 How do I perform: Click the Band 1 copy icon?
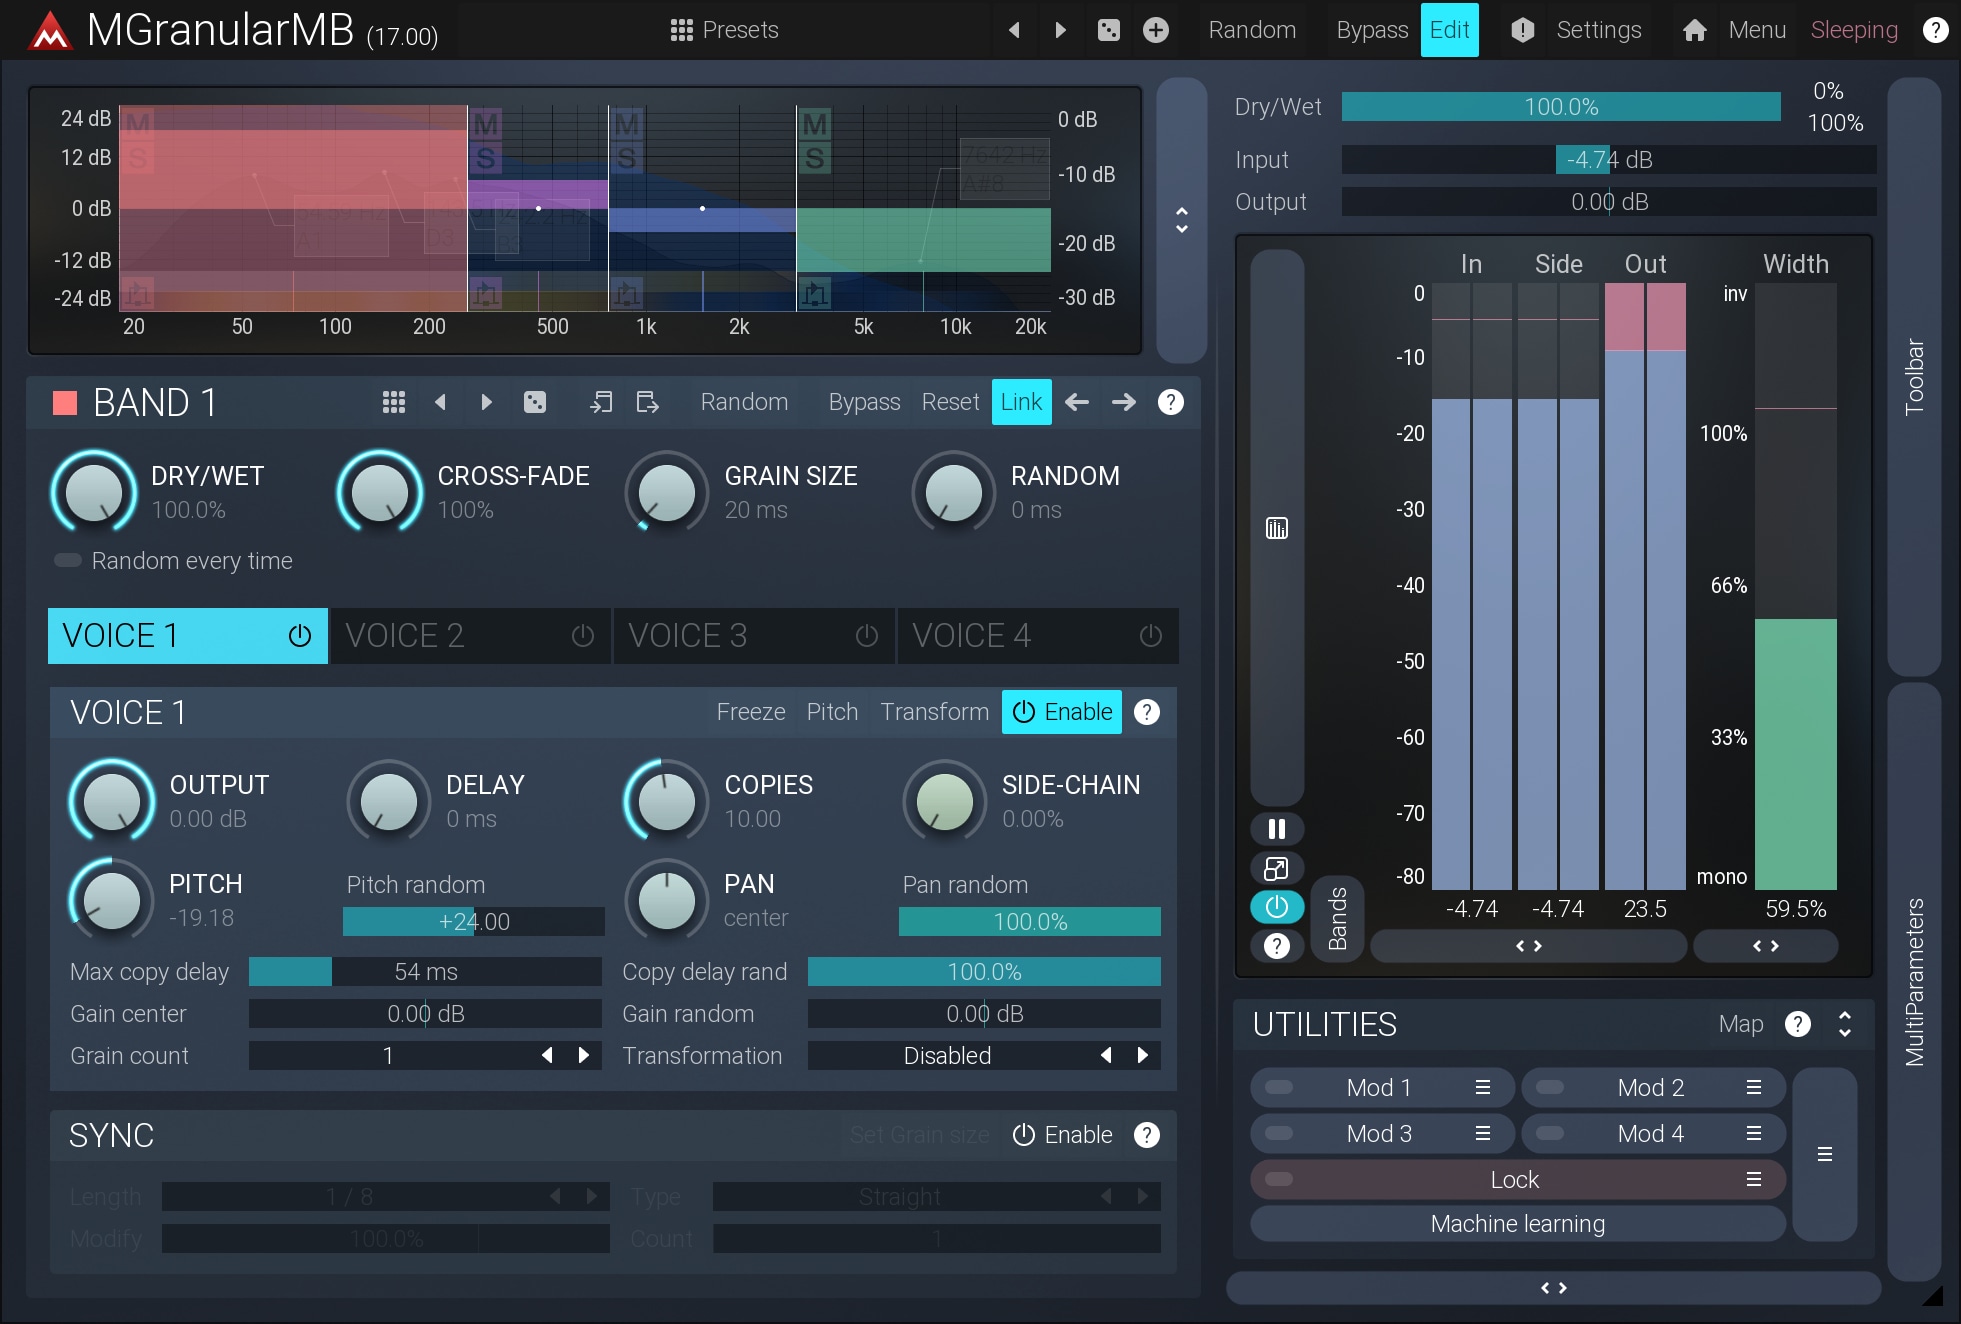tap(601, 402)
